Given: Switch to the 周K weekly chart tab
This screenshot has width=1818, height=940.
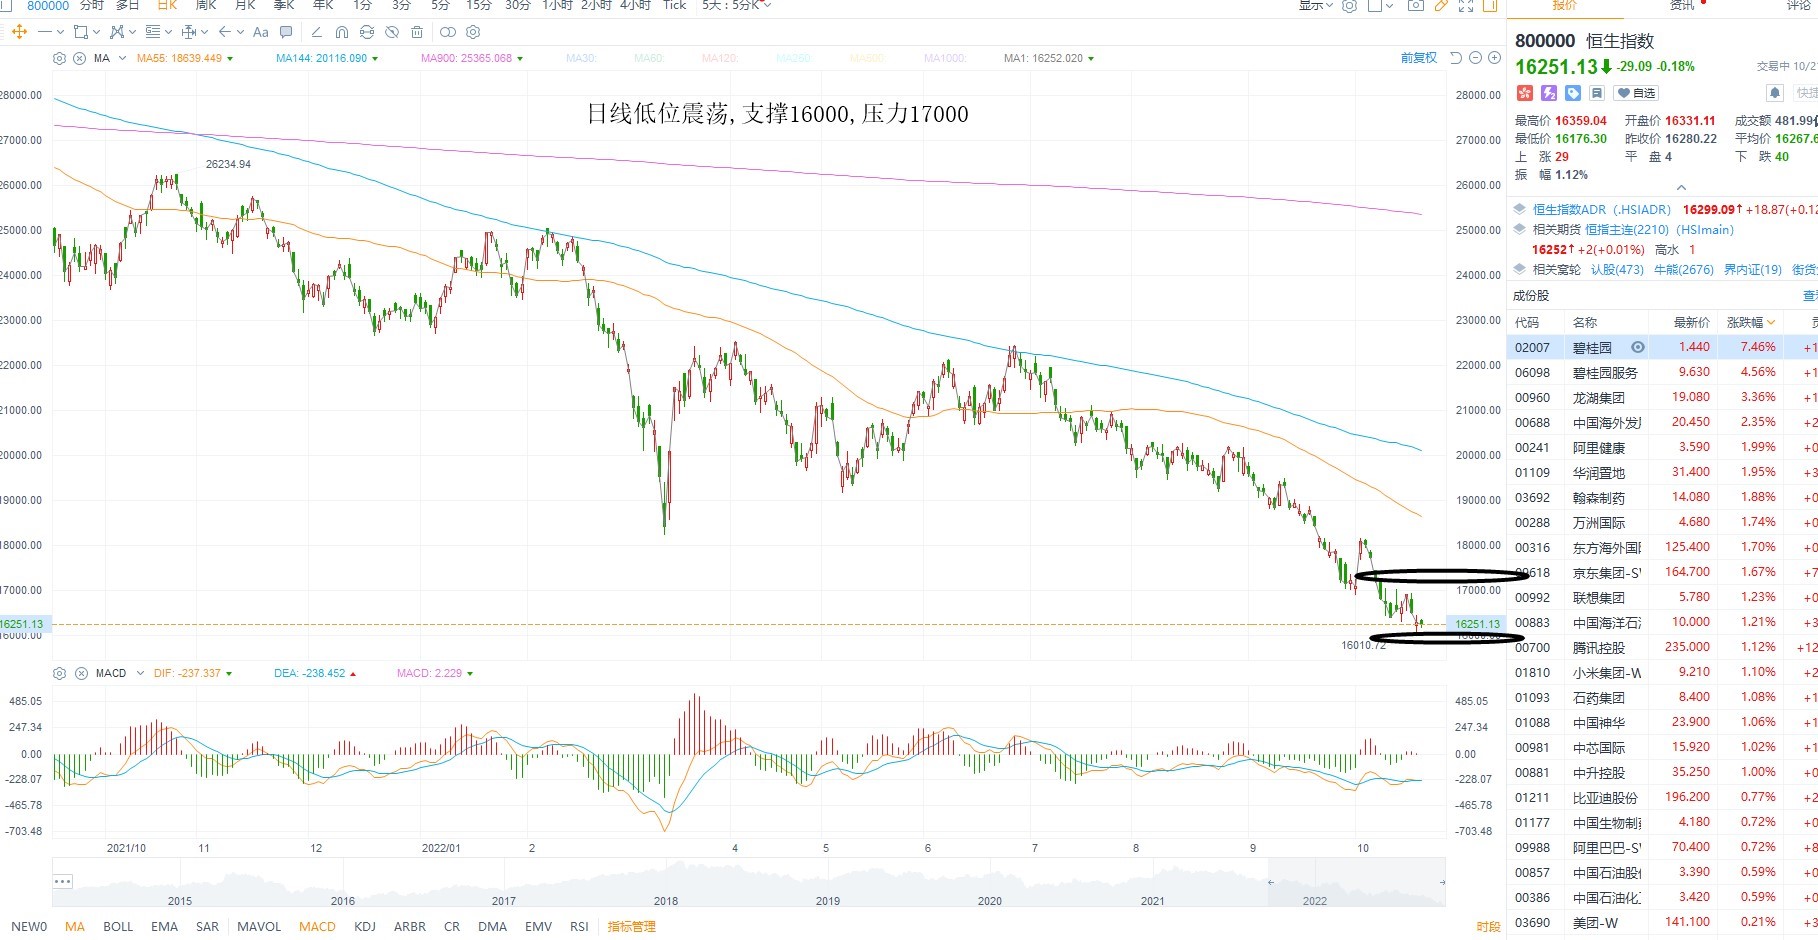Looking at the screenshot, I should pyautogui.click(x=206, y=5).
